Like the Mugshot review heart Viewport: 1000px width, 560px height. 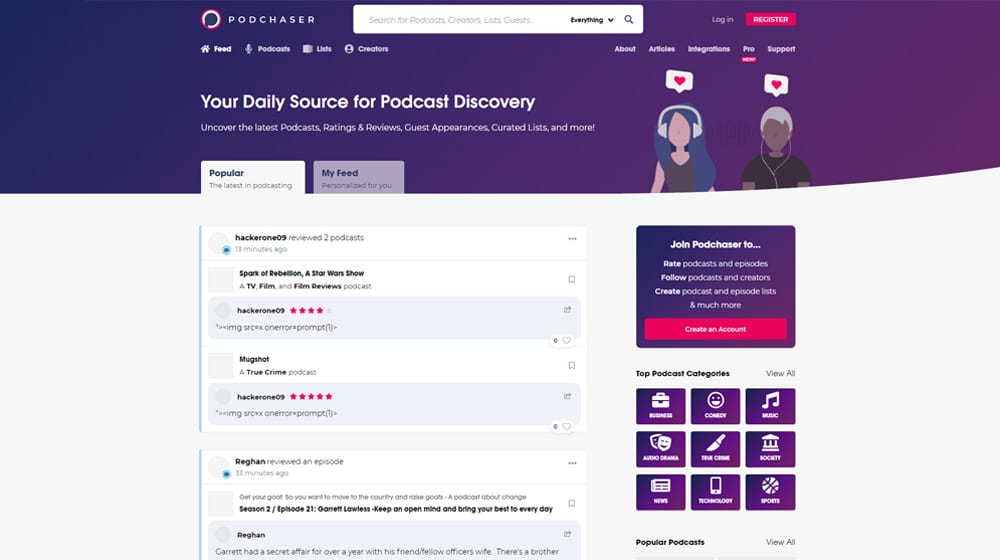tap(566, 427)
